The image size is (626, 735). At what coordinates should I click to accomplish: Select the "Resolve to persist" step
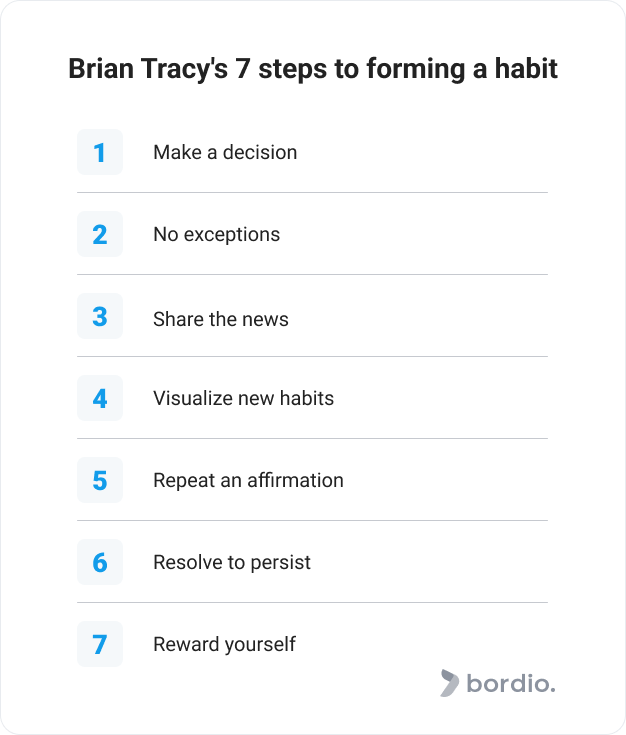click(232, 562)
